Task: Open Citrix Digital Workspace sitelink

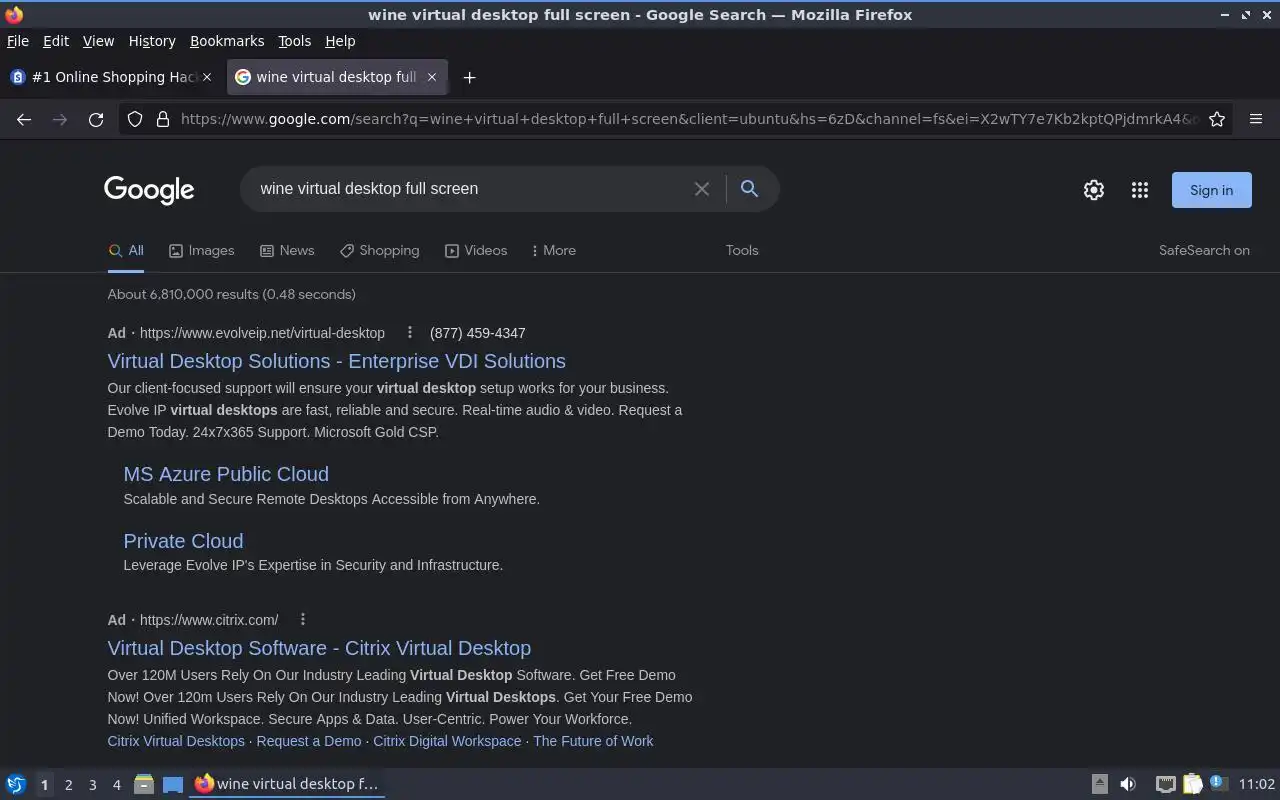Action: 447,741
